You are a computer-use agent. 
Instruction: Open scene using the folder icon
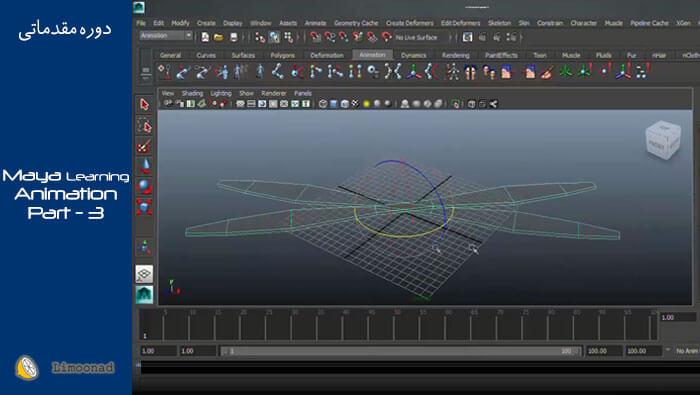pyautogui.click(x=219, y=37)
